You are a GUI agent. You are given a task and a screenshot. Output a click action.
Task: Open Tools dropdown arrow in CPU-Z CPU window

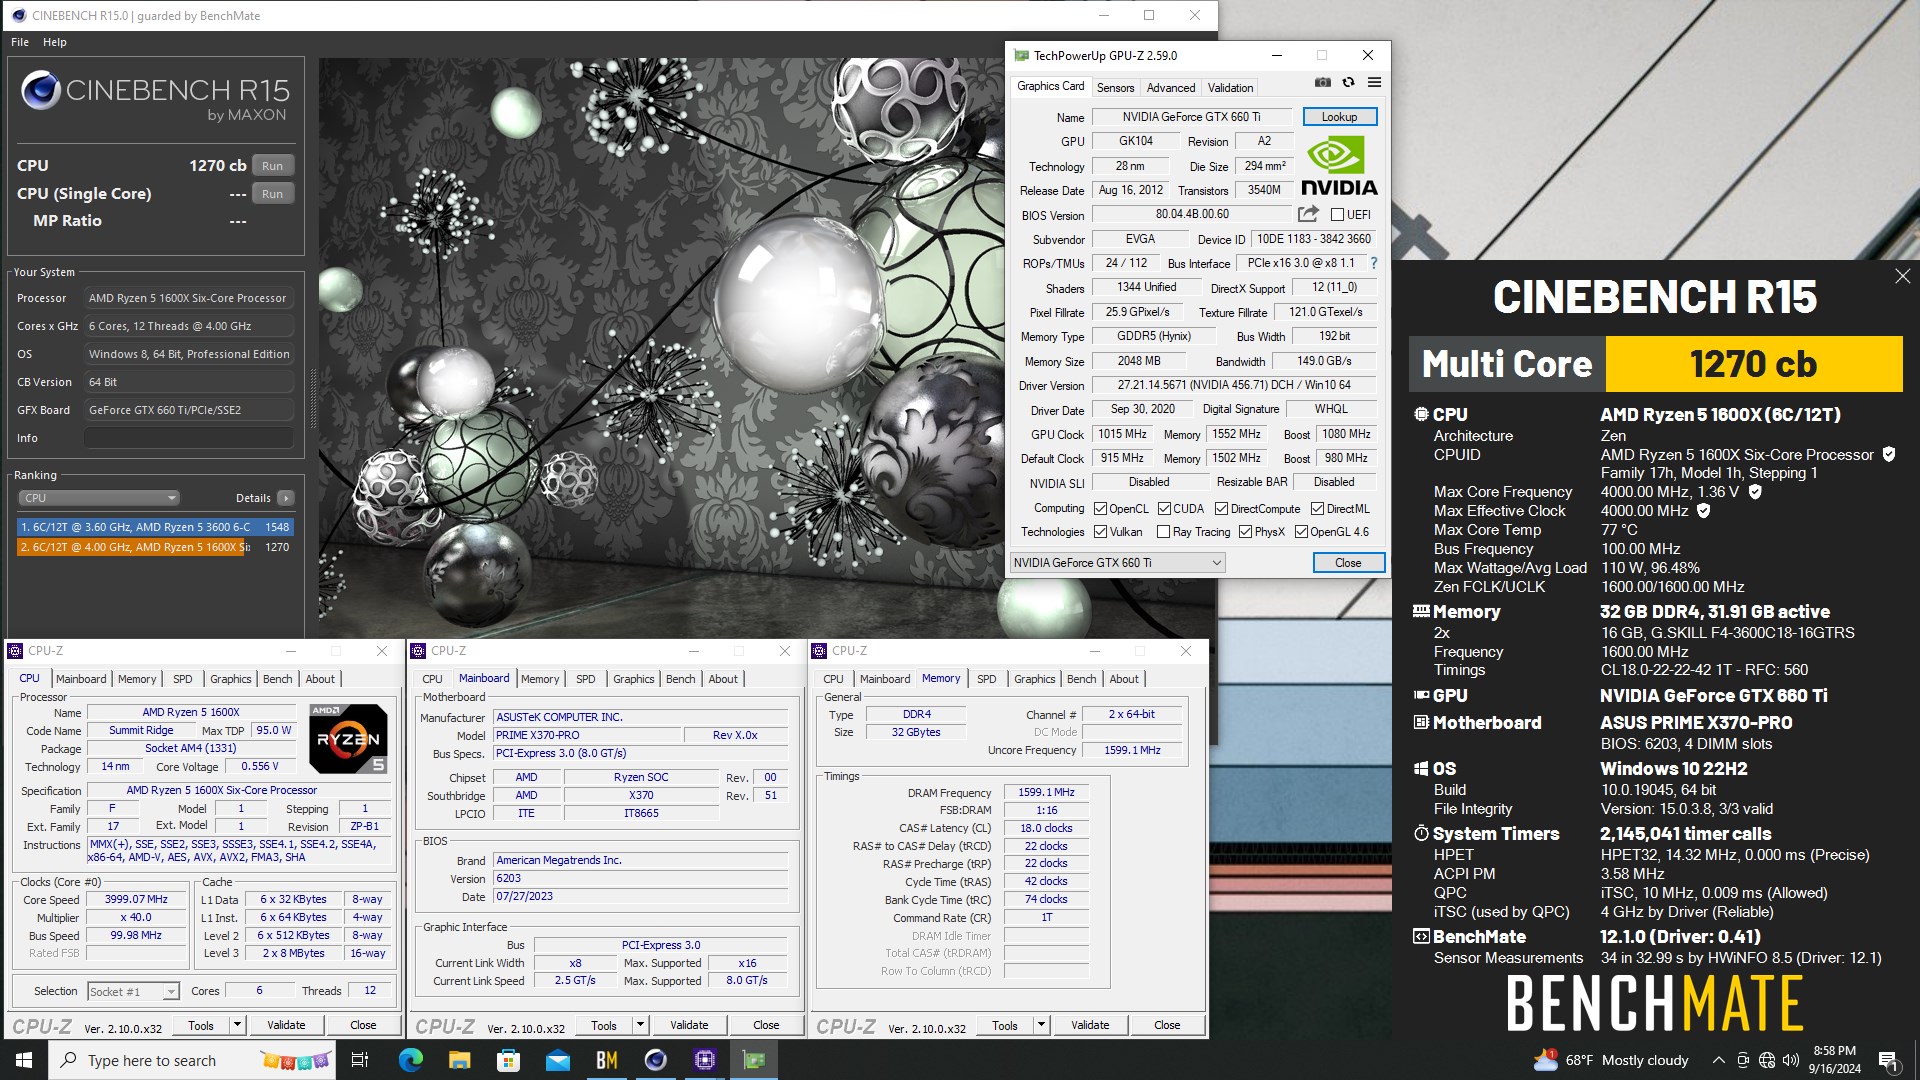click(237, 1025)
